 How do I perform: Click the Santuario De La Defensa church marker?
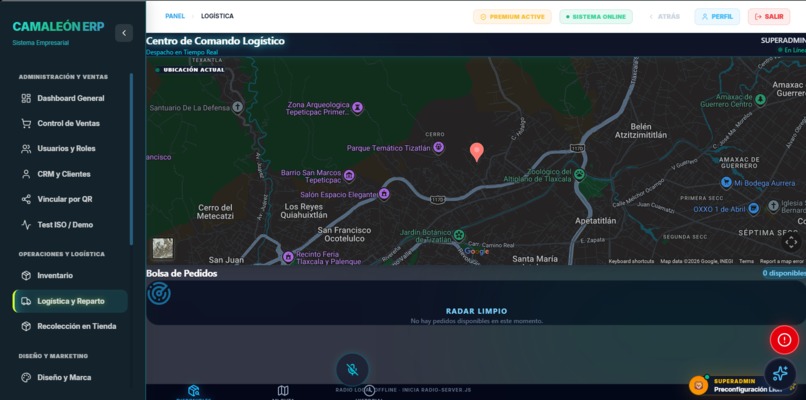[x=237, y=107]
